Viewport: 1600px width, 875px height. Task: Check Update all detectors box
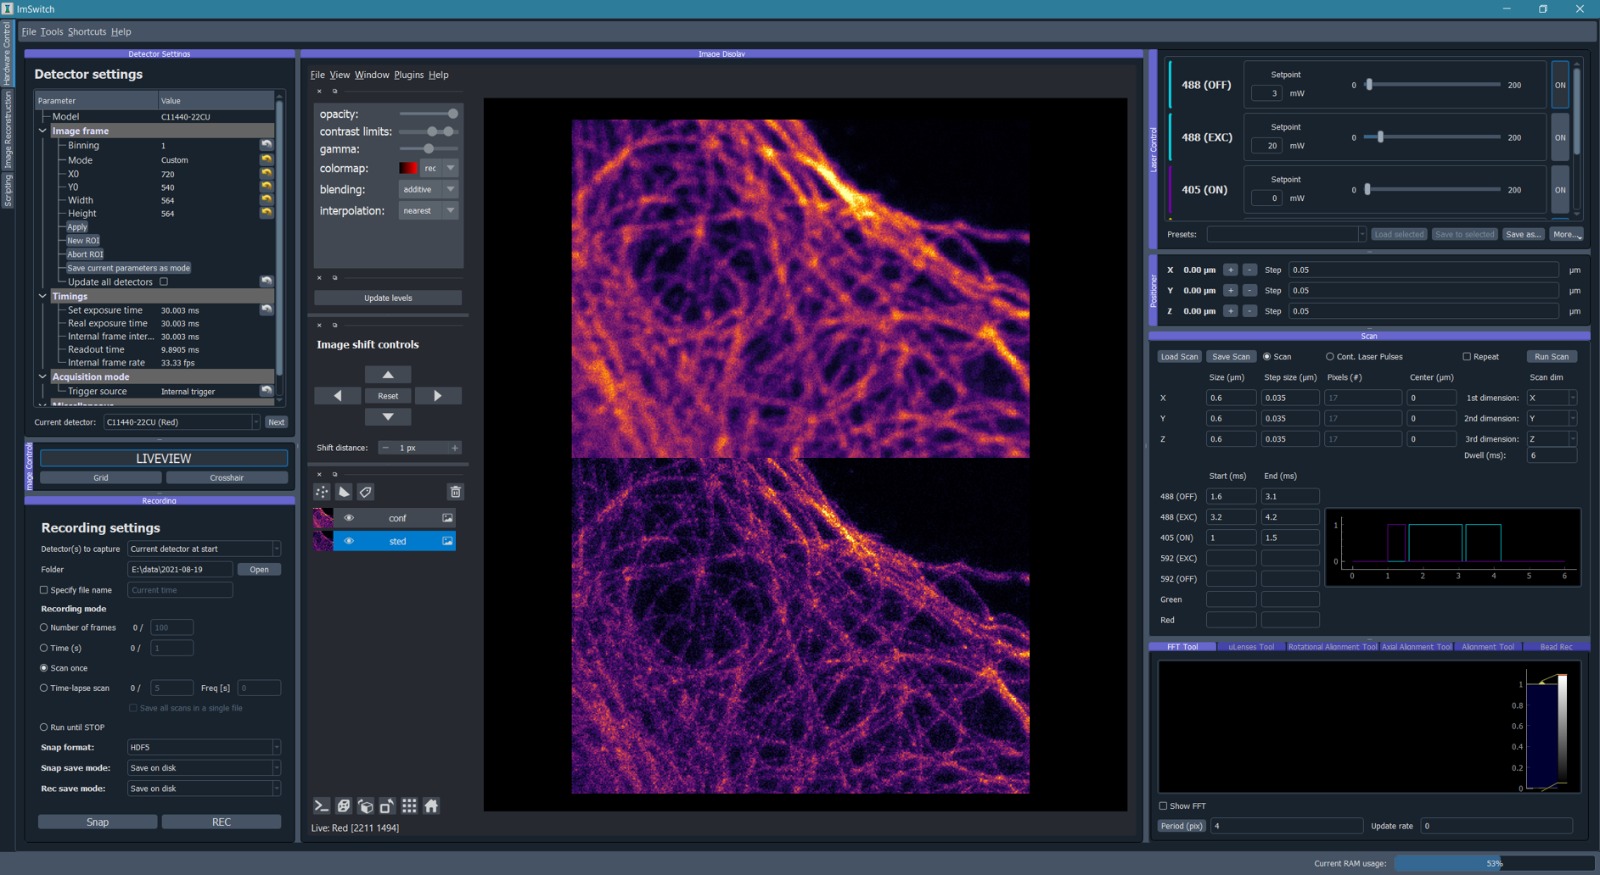tap(164, 282)
